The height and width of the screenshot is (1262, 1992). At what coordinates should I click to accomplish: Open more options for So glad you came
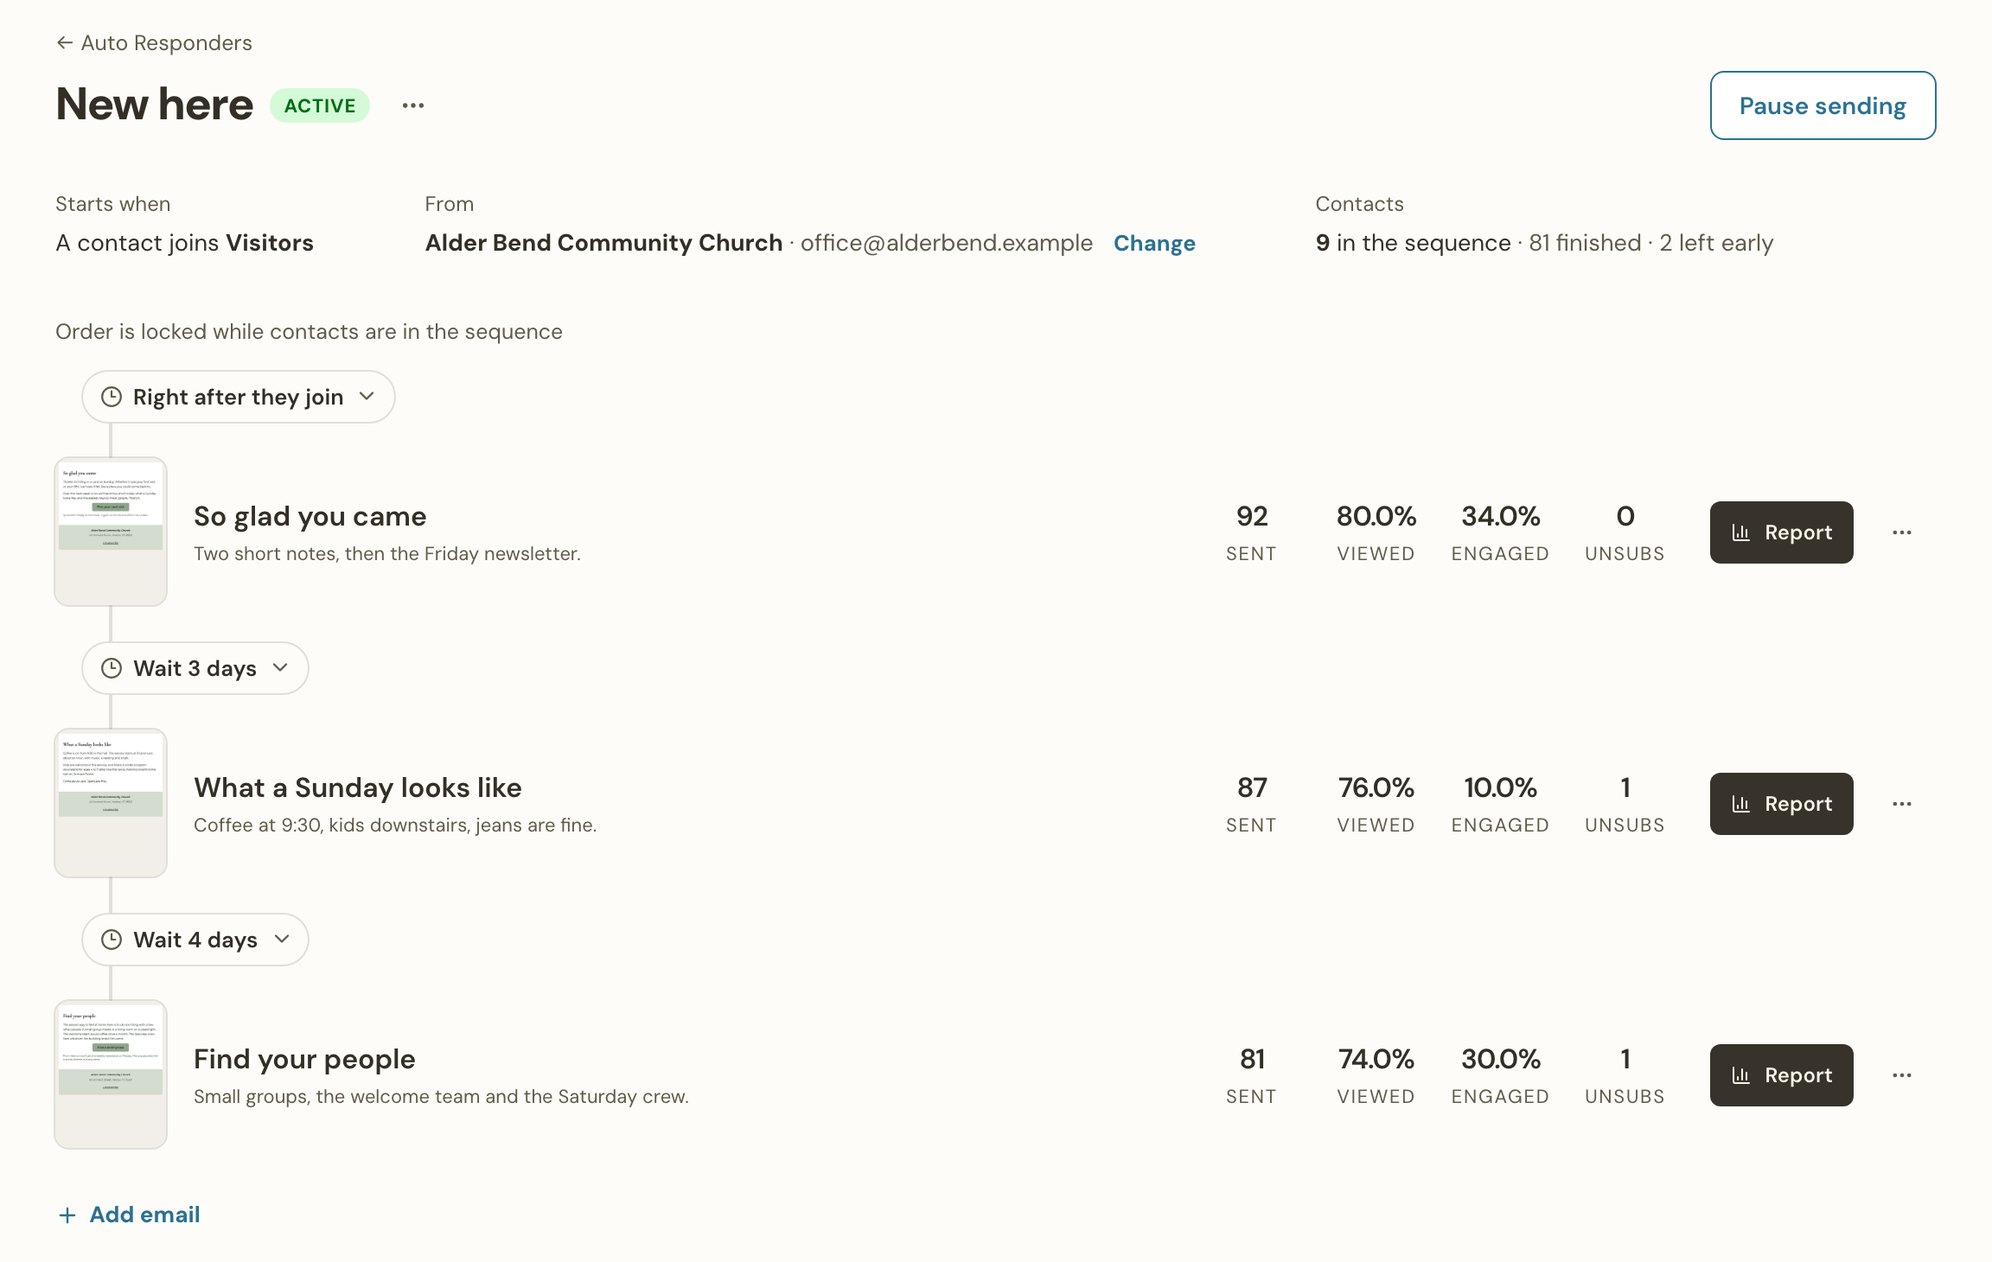[1902, 532]
